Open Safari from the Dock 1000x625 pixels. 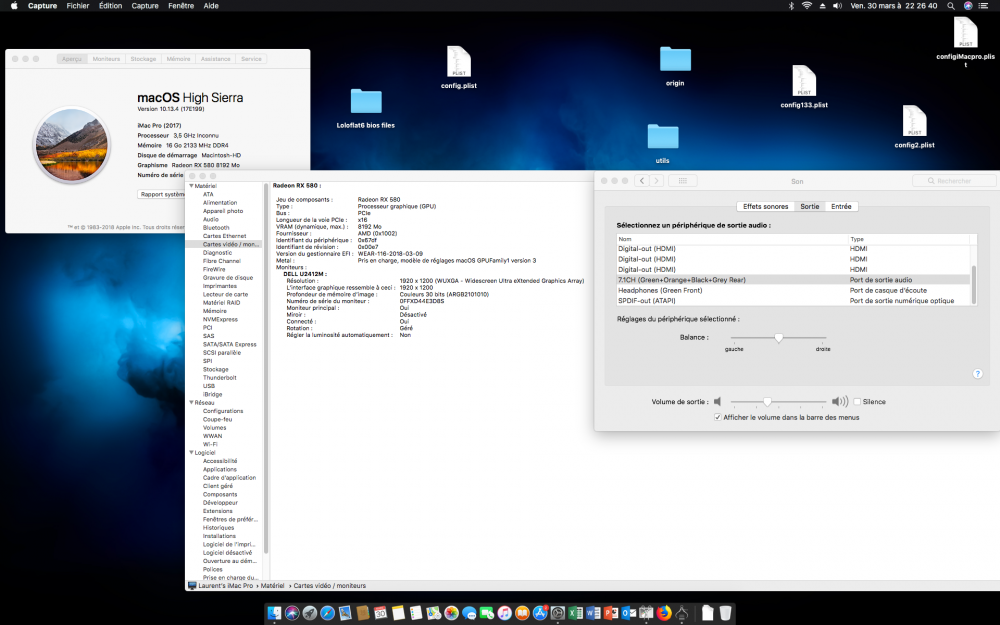pos(327,613)
